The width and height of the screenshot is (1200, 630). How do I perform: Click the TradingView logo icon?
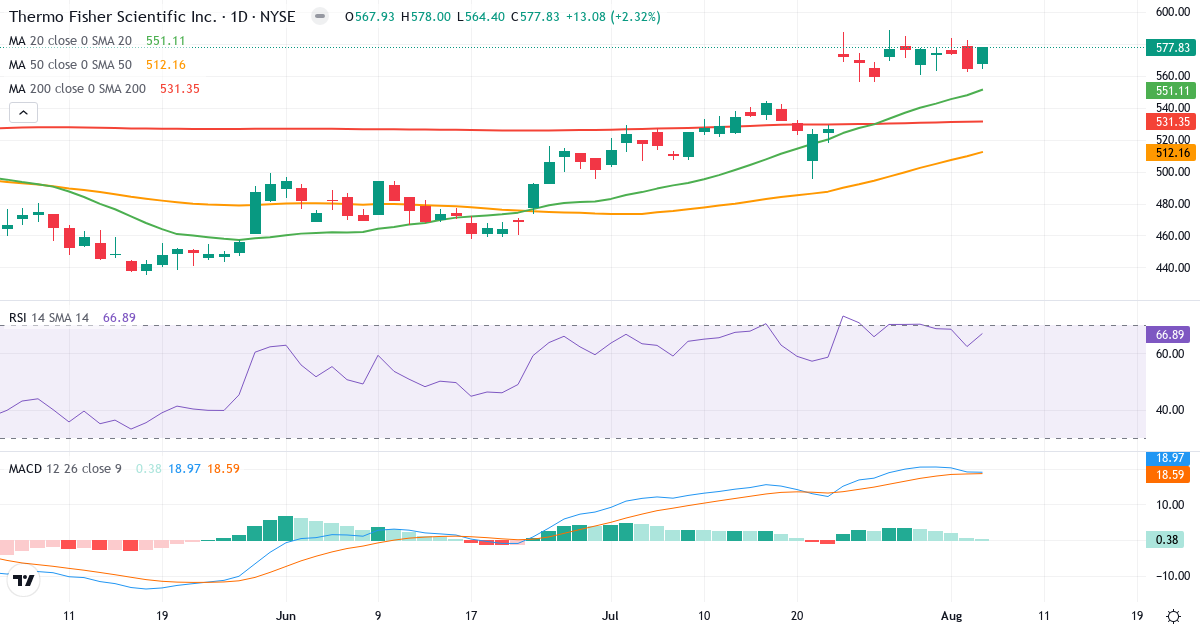tap(24, 580)
